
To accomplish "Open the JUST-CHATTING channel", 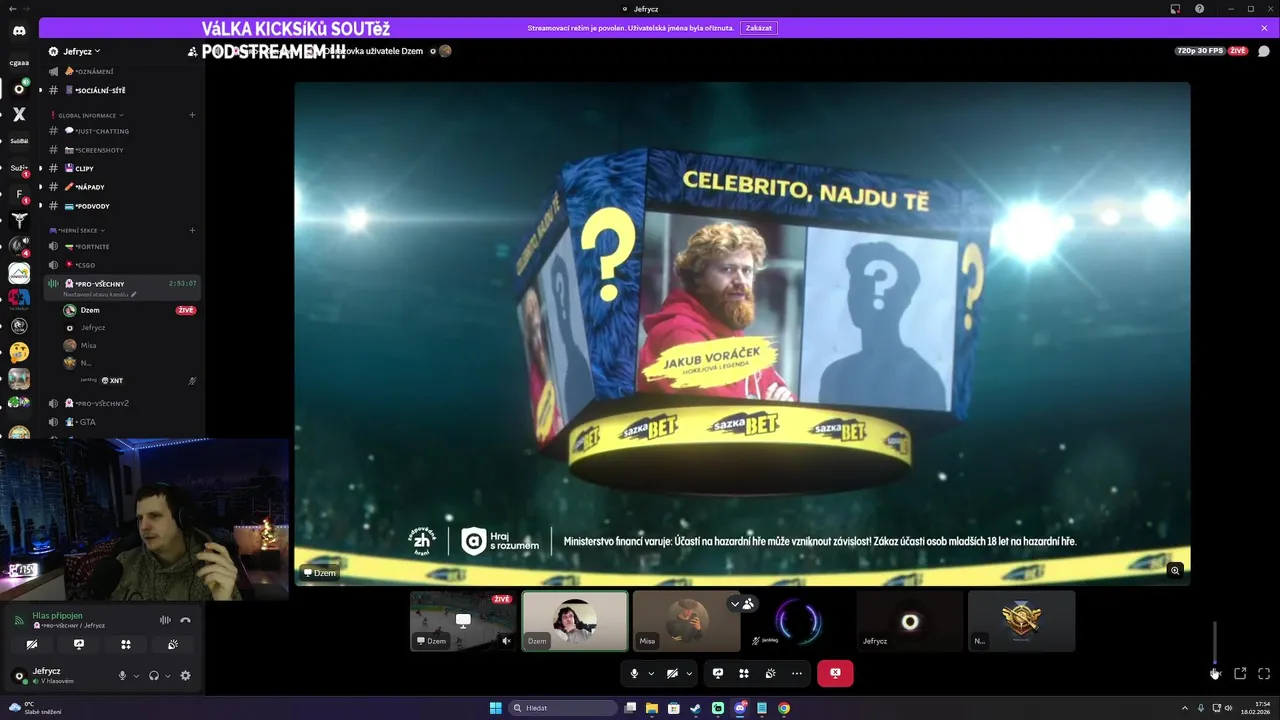I will pos(120,131).
